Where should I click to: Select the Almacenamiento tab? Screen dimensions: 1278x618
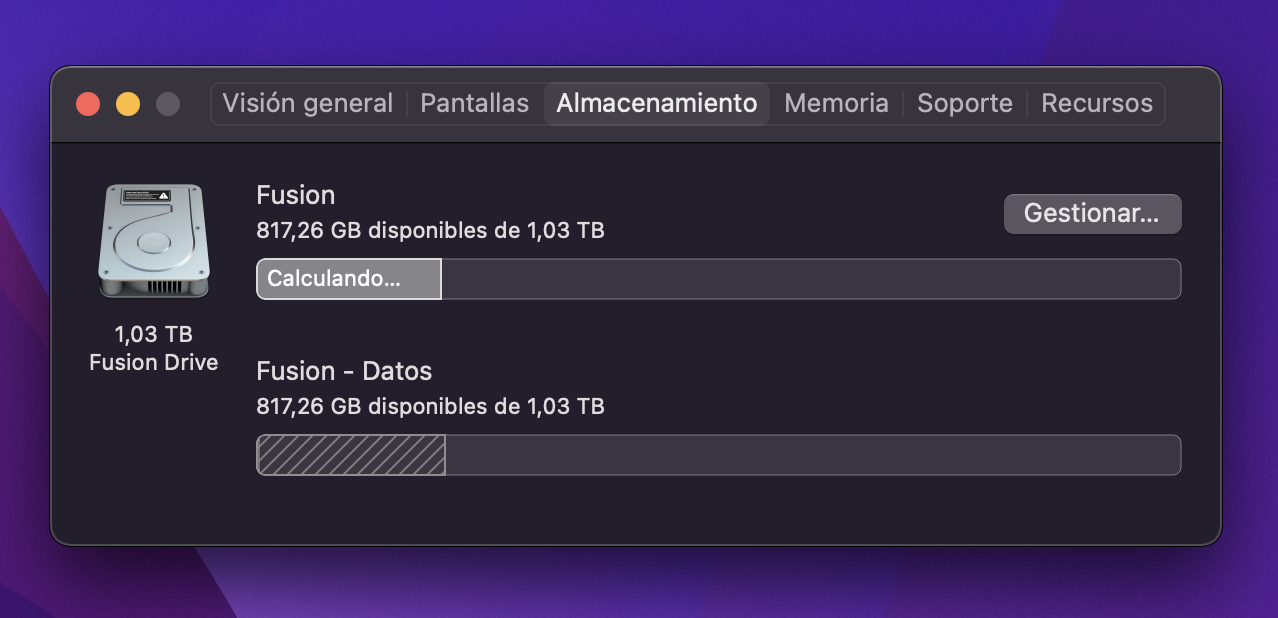[x=657, y=103]
